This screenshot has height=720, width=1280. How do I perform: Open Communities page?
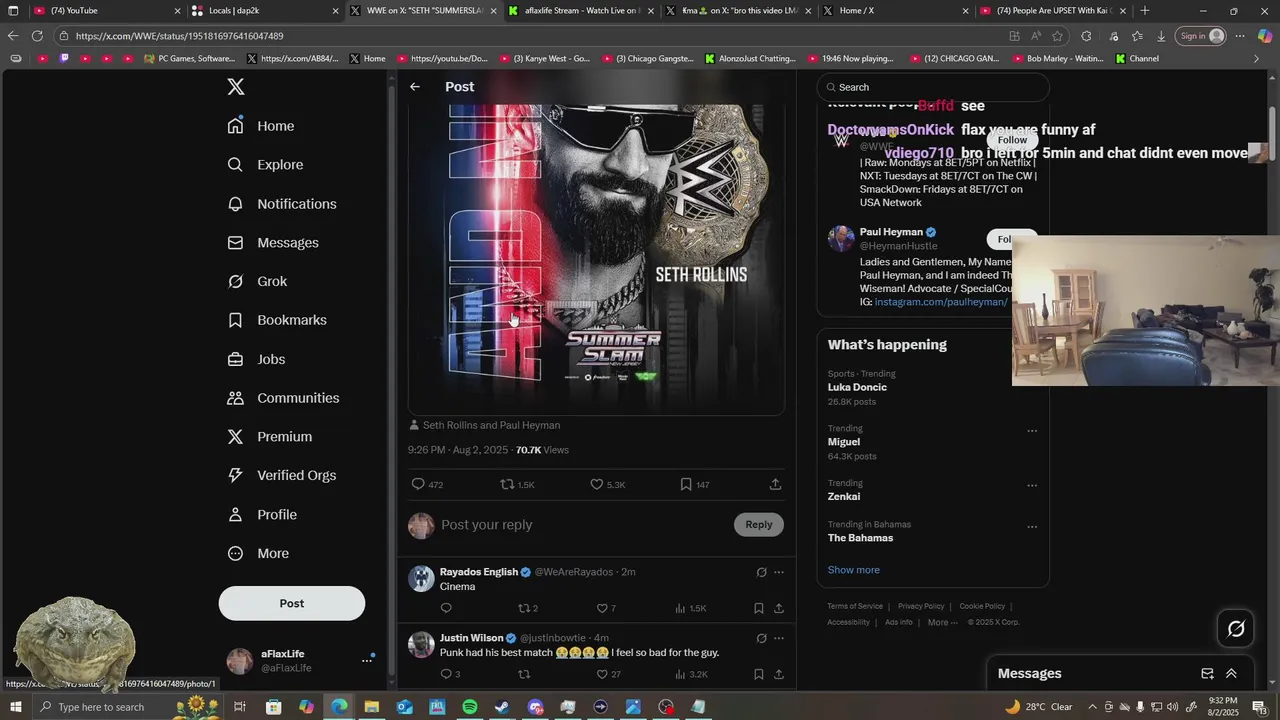(x=283, y=398)
